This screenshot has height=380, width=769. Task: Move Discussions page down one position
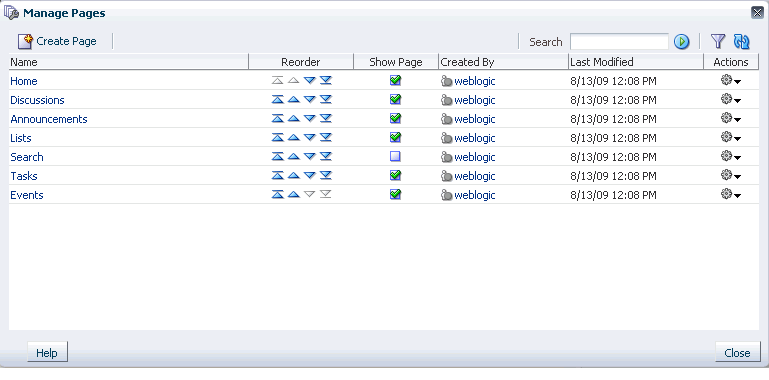coord(309,100)
